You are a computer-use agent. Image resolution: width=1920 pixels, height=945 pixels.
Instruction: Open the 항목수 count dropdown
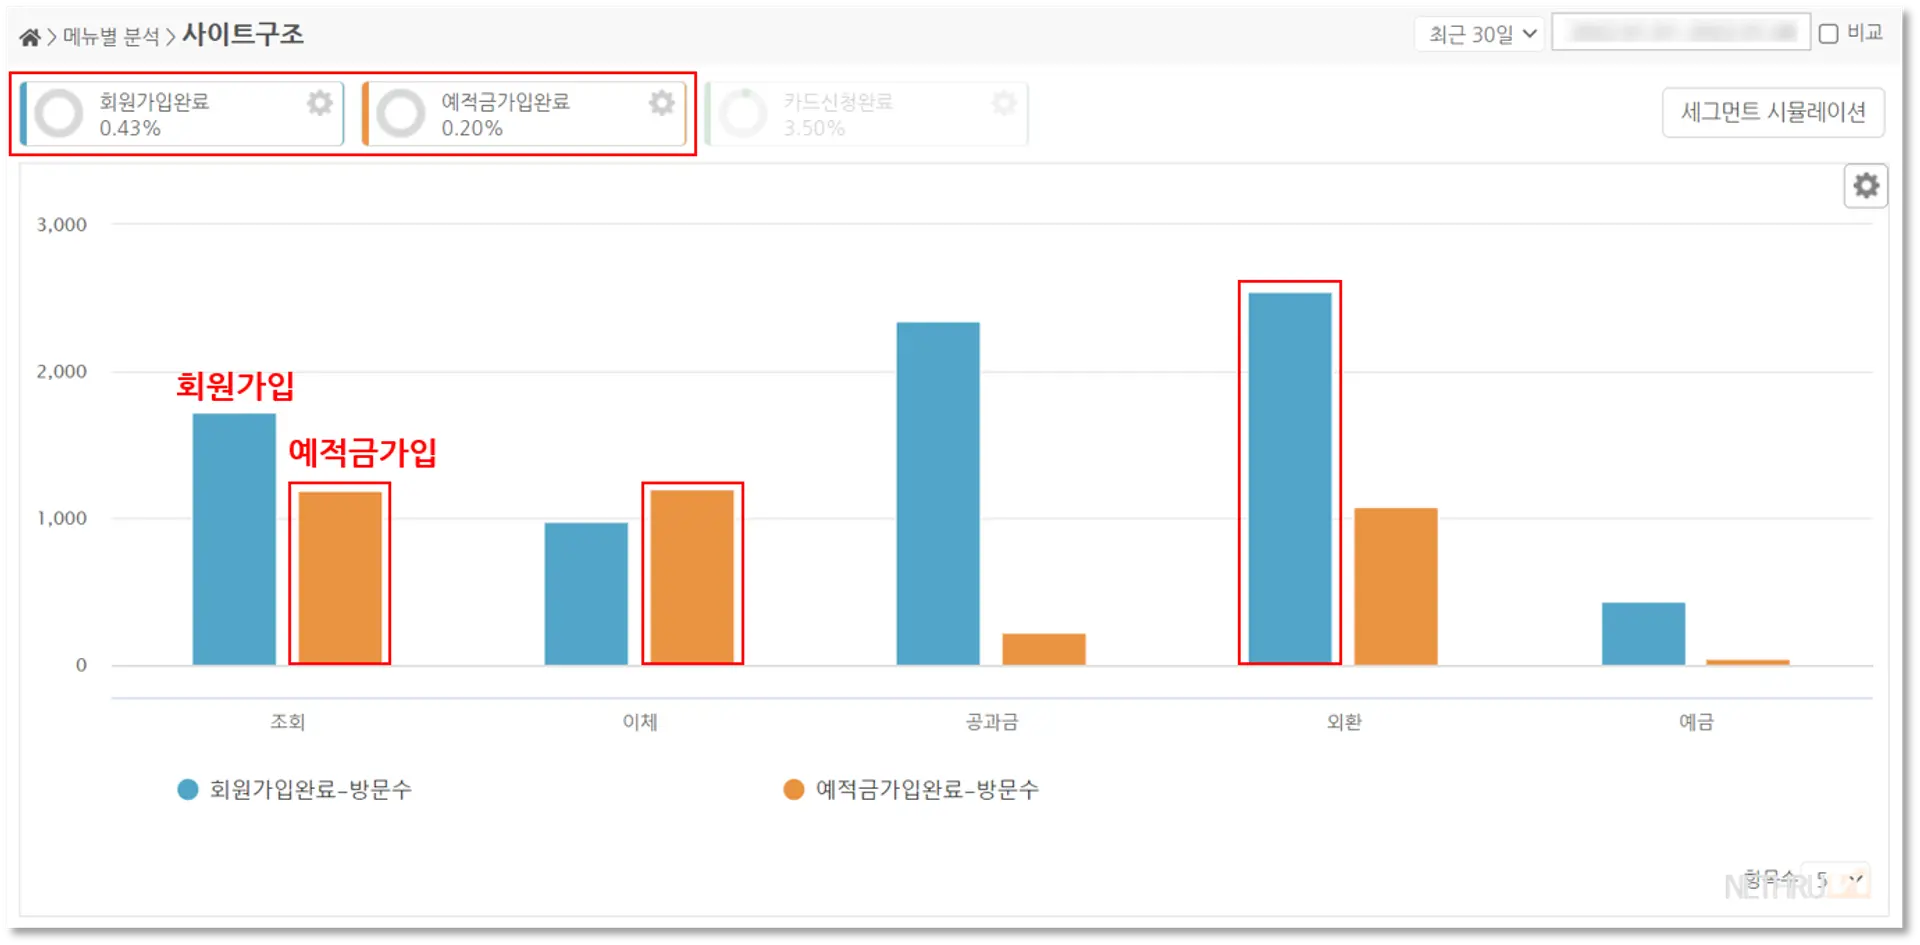click(x=1836, y=880)
